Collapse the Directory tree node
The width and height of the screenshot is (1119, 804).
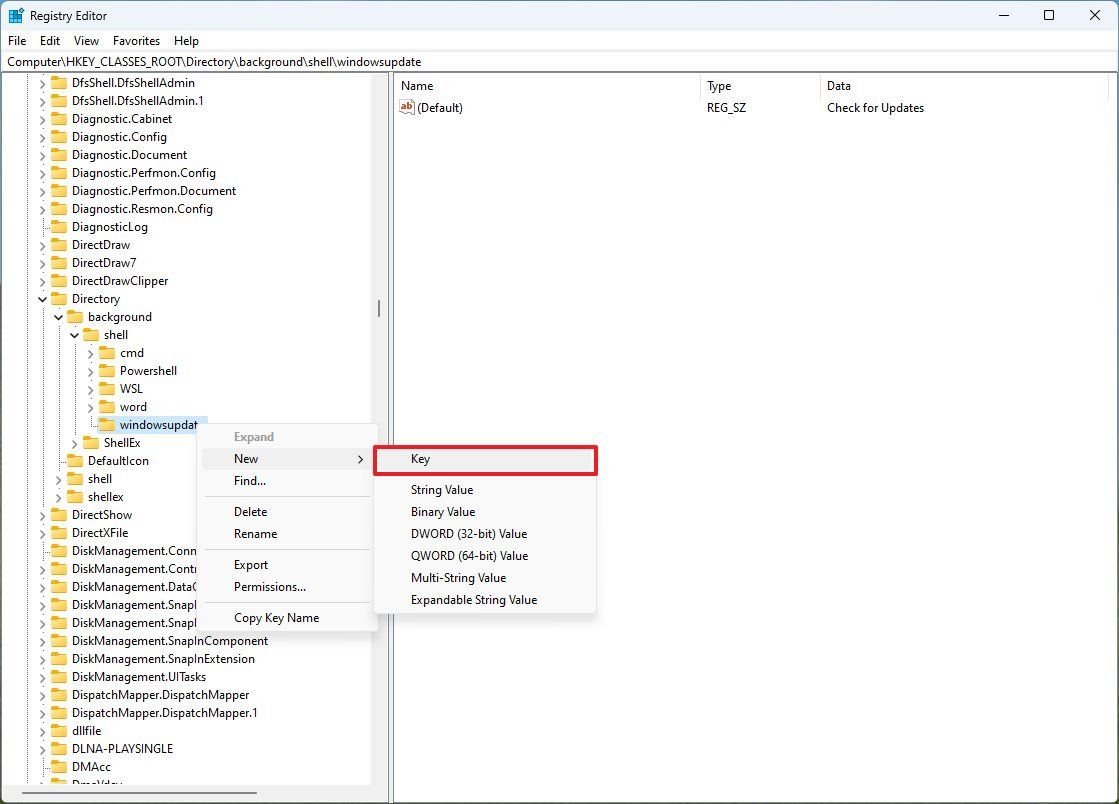click(x=42, y=298)
